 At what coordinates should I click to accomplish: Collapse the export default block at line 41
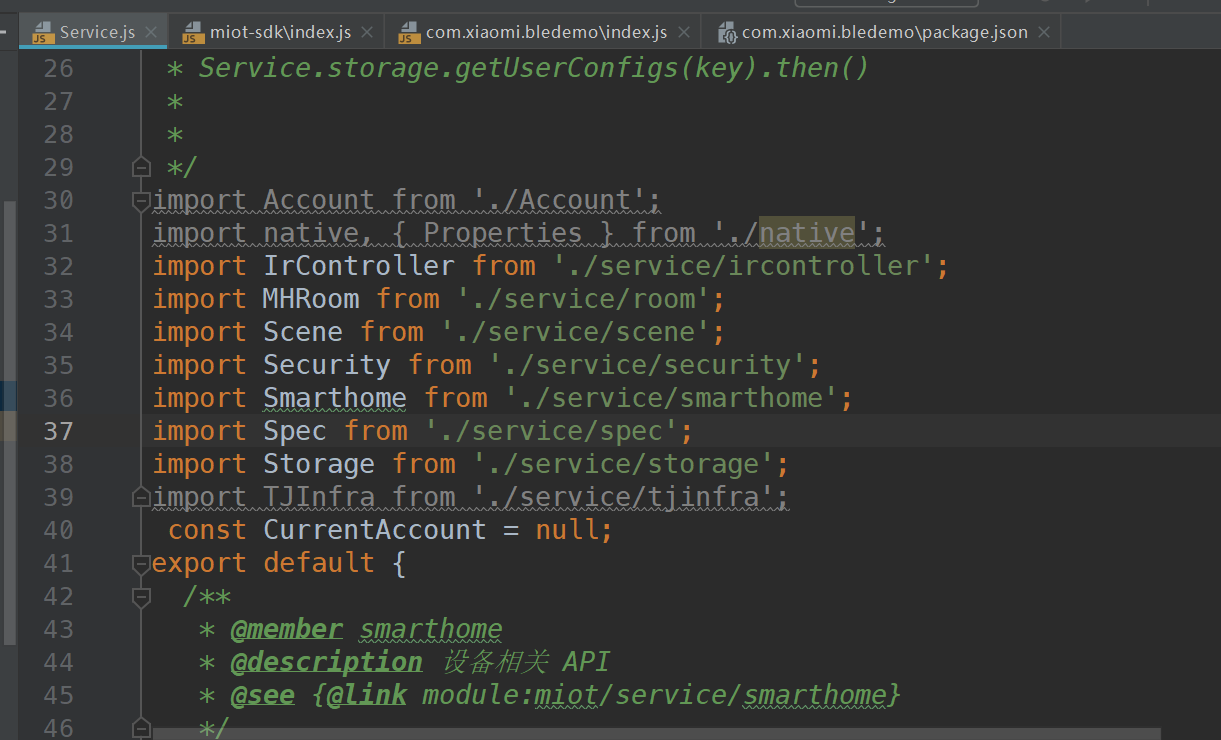[140, 563]
